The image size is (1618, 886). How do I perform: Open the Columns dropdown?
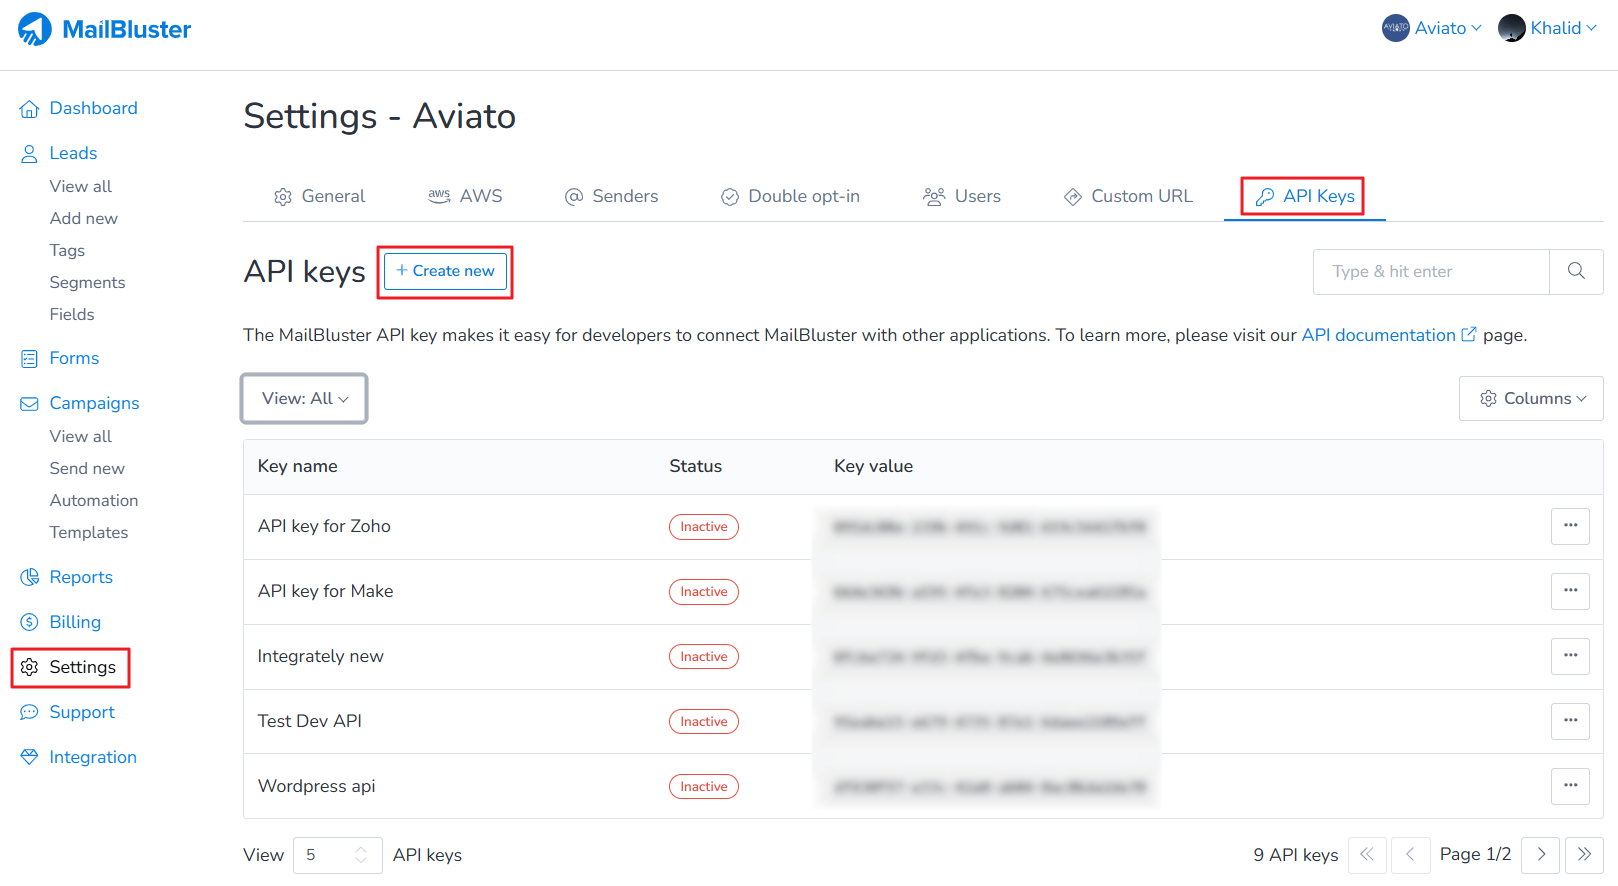pyautogui.click(x=1531, y=398)
